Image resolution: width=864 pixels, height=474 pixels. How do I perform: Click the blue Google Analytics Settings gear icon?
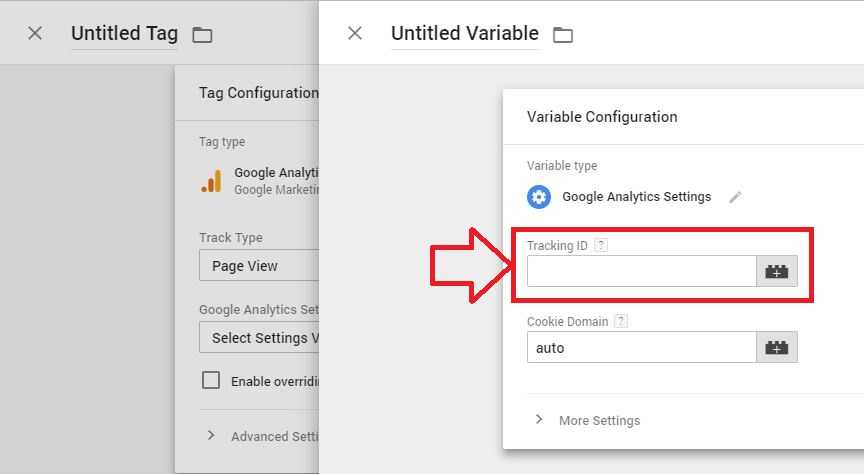pyautogui.click(x=539, y=197)
